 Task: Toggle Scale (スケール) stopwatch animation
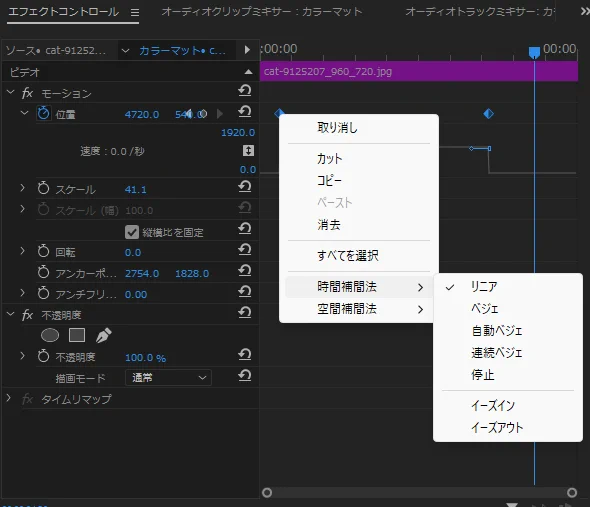43,188
